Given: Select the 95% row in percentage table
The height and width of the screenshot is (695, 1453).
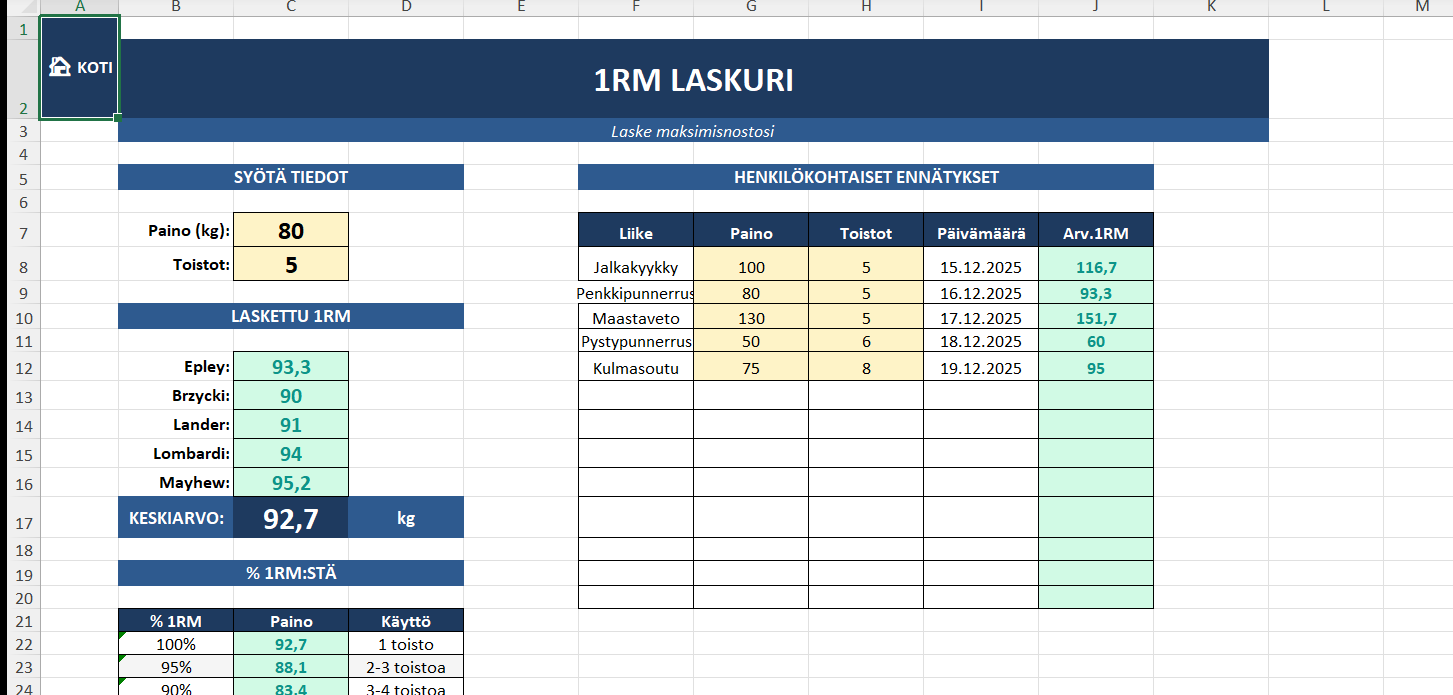Looking at the screenshot, I should tap(291, 667).
